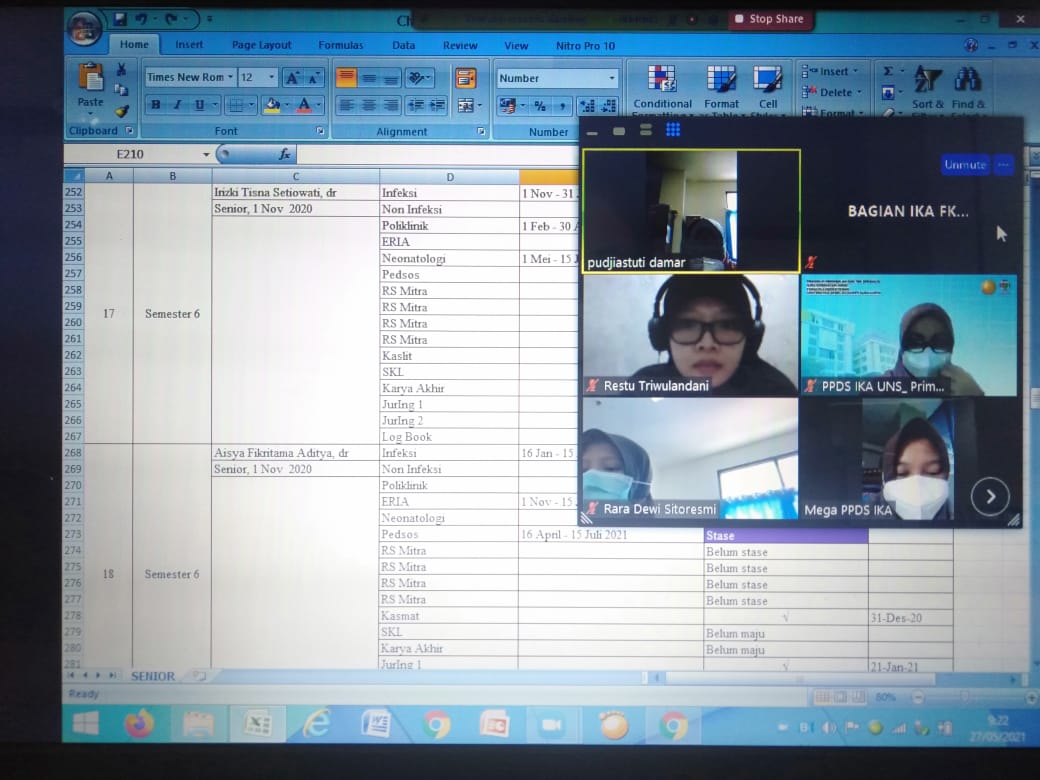Click the font color red swatch
The width and height of the screenshot is (1040, 780).
(x=303, y=105)
